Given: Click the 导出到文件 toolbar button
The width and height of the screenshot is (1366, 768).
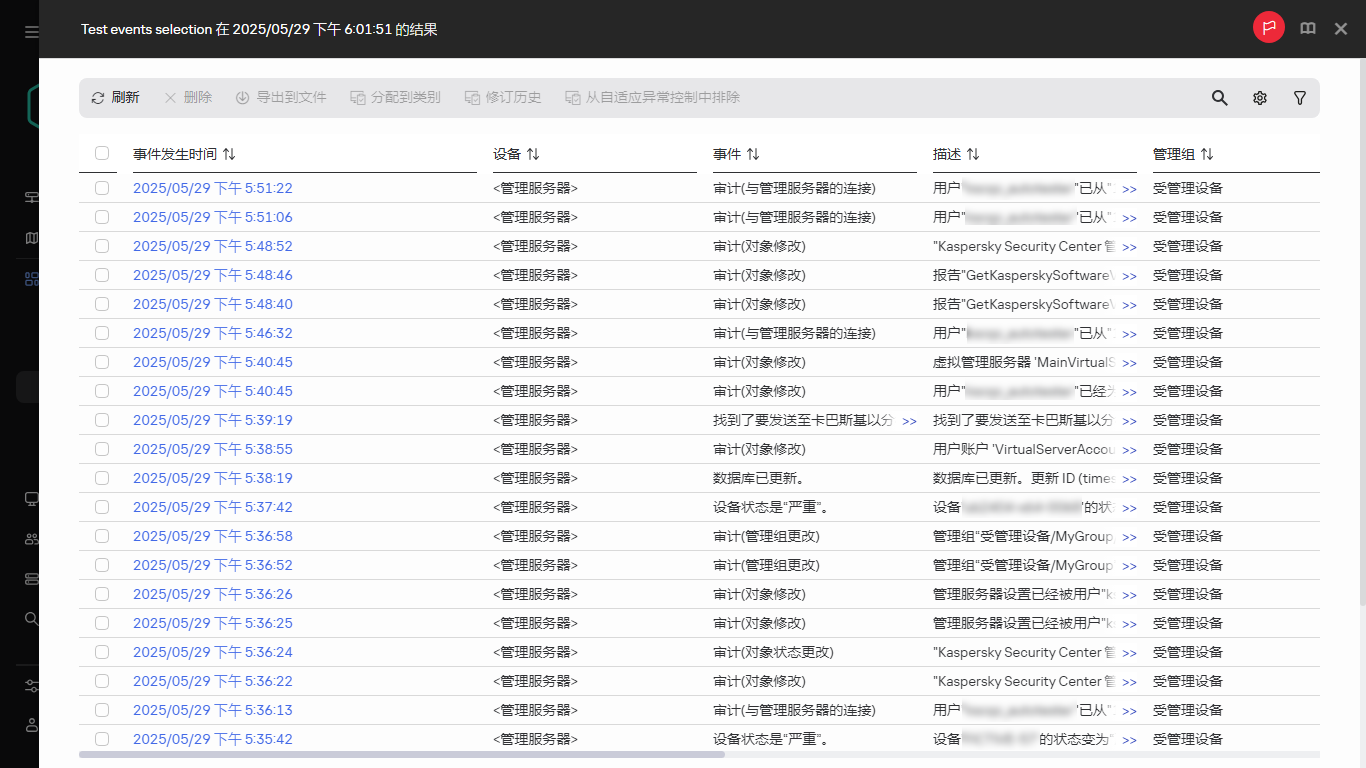Looking at the screenshot, I should [281, 98].
